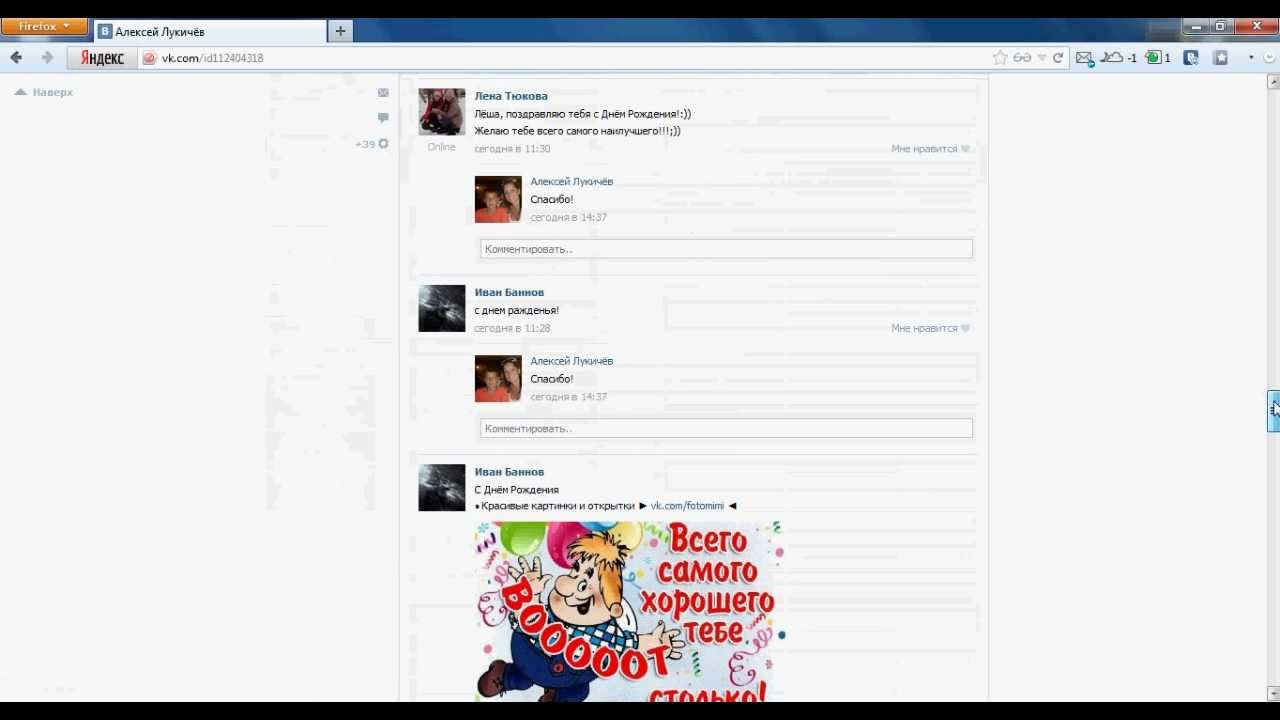Click the speech bubble icon in left column
1280x720 pixels.
pos(383,118)
